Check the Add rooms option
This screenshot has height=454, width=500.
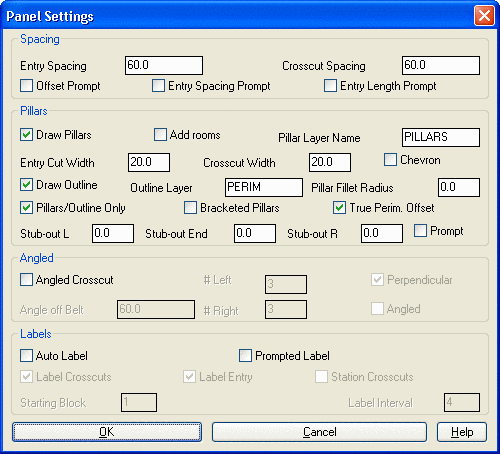160,135
